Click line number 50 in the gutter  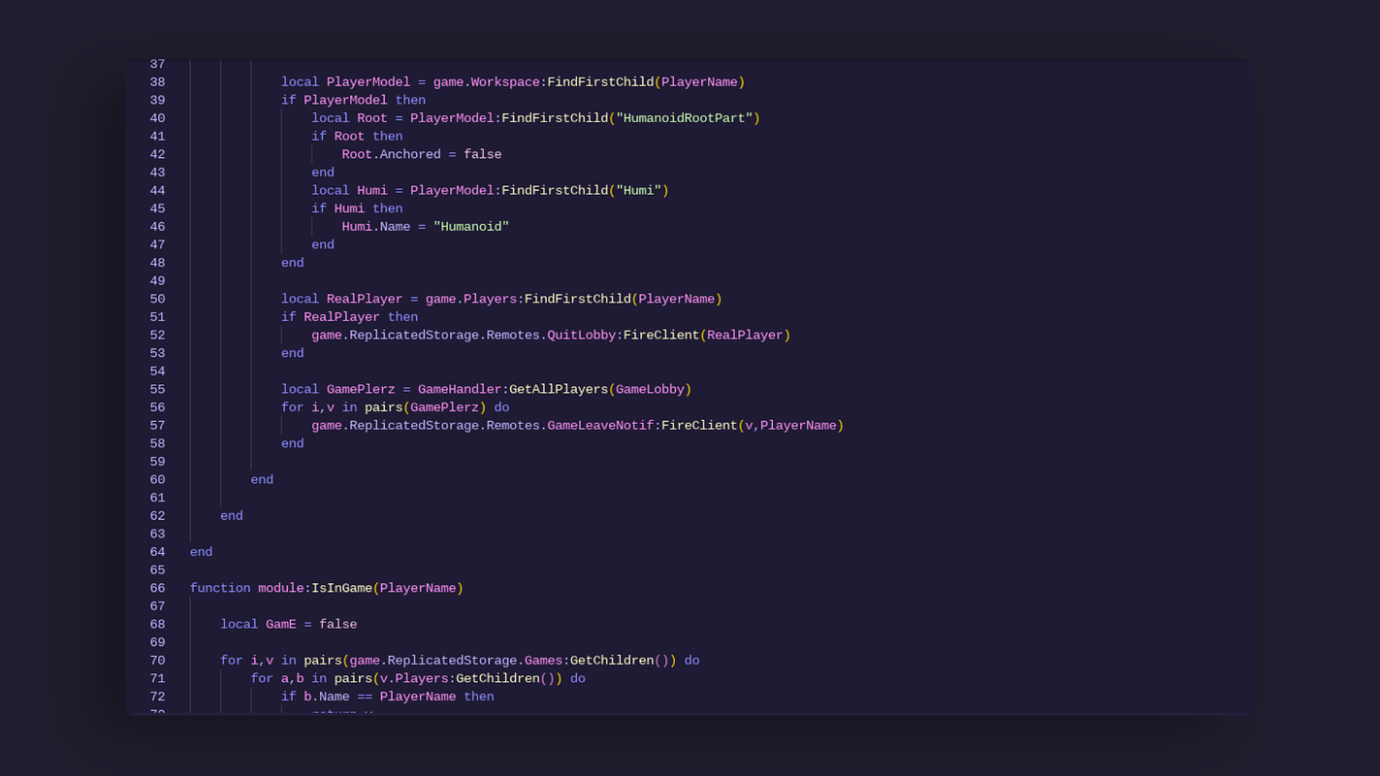157,298
